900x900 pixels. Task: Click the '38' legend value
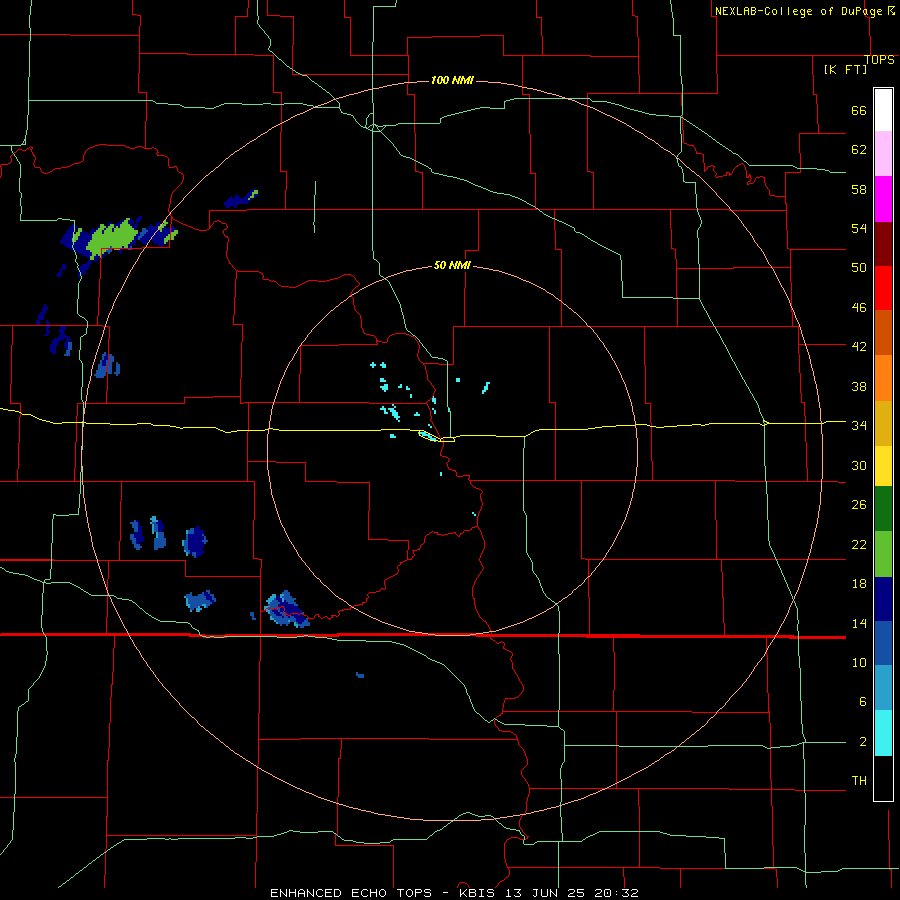(859, 386)
